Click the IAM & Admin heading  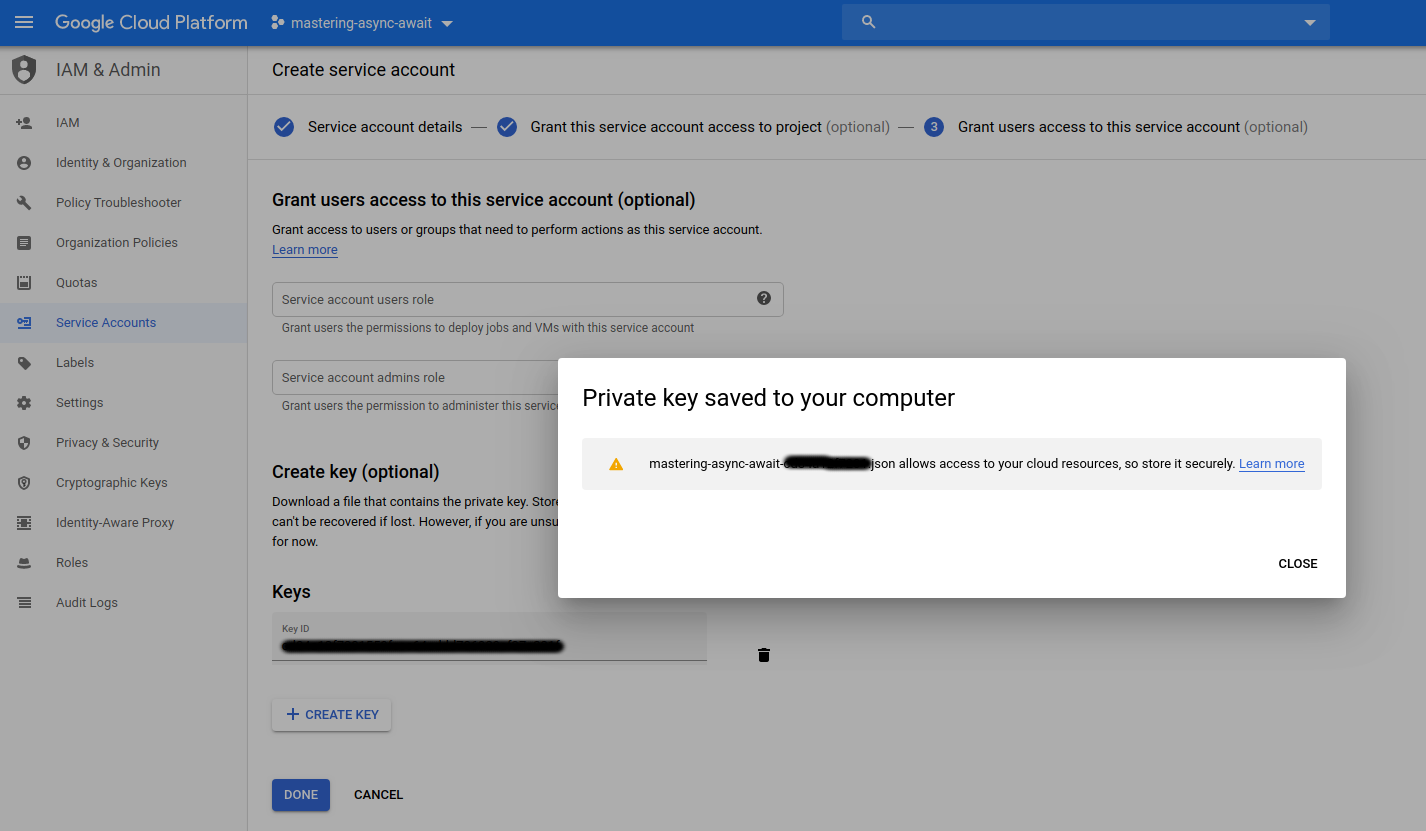[x=108, y=70]
